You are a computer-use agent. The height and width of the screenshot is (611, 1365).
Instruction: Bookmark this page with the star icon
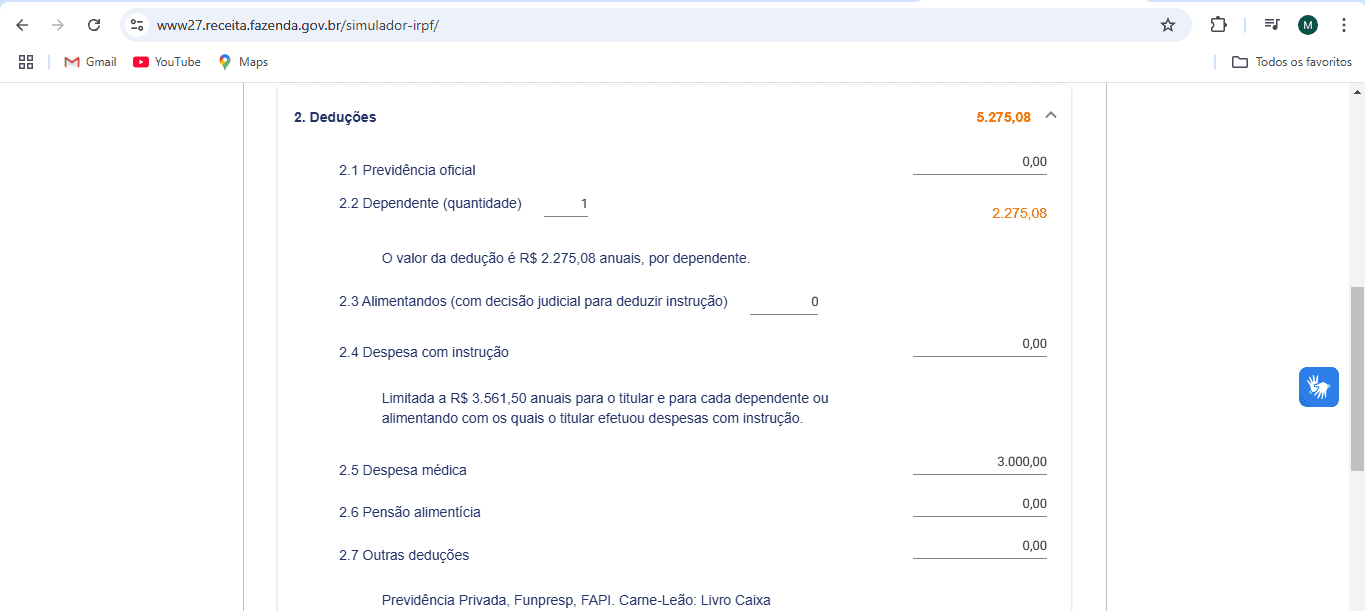point(1167,24)
